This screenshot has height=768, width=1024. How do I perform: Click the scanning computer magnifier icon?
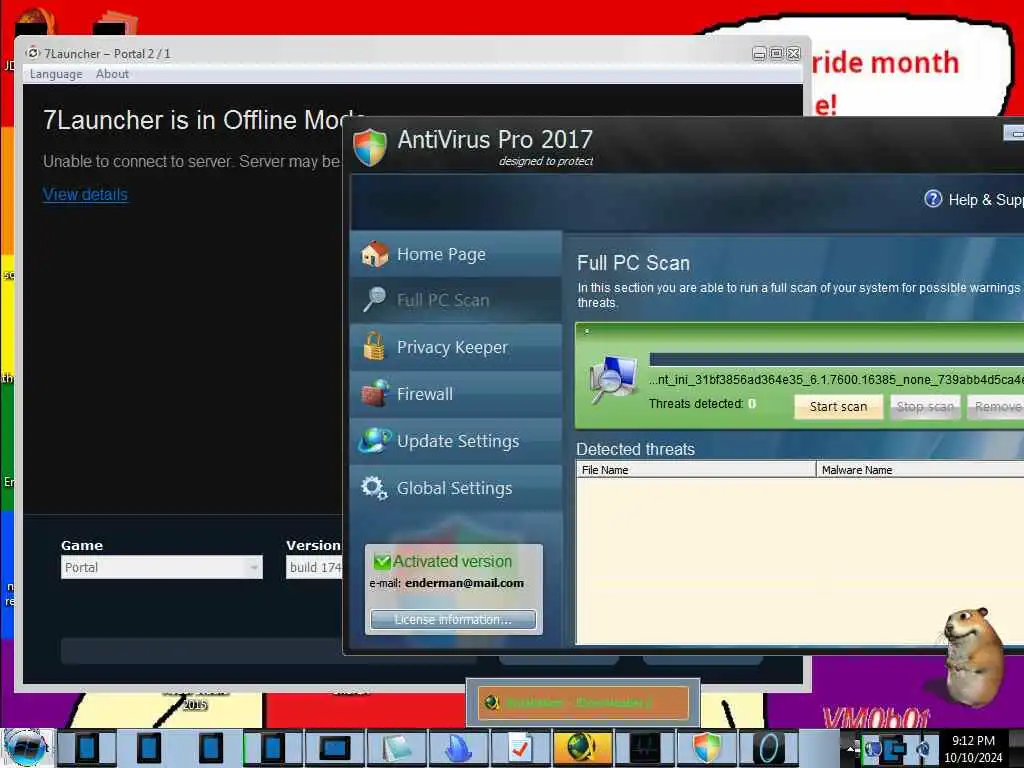click(x=614, y=379)
